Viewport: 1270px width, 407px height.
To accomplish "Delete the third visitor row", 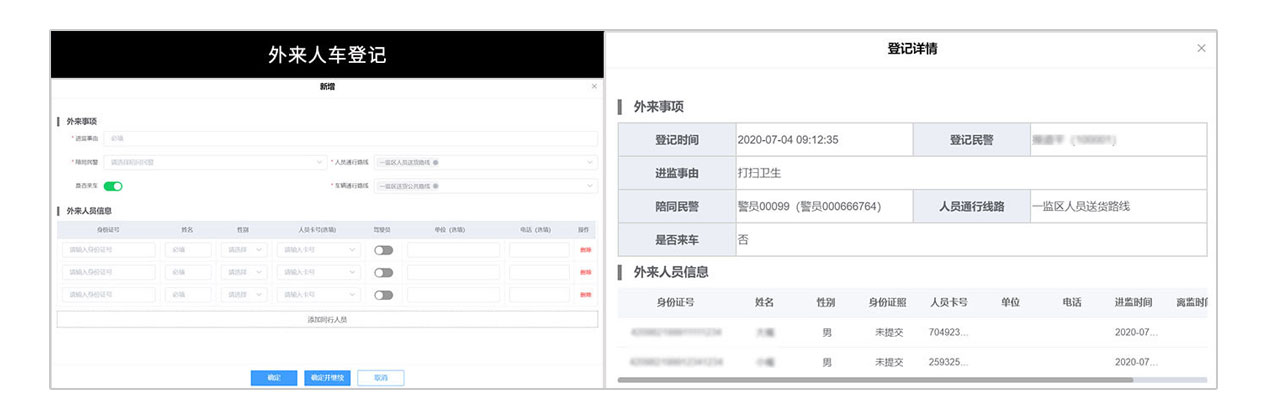I will (586, 295).
